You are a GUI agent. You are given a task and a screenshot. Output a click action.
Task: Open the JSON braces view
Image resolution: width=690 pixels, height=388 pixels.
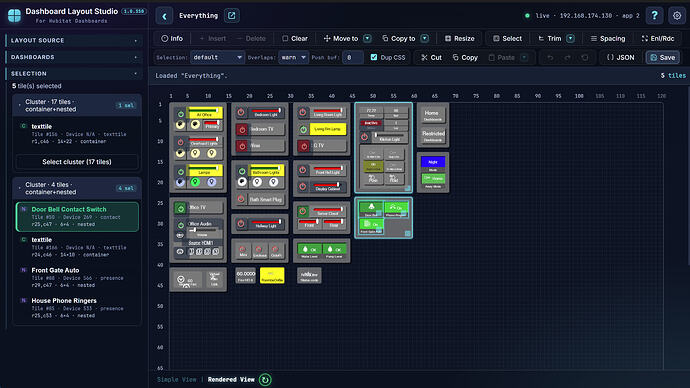coord(620,58)
